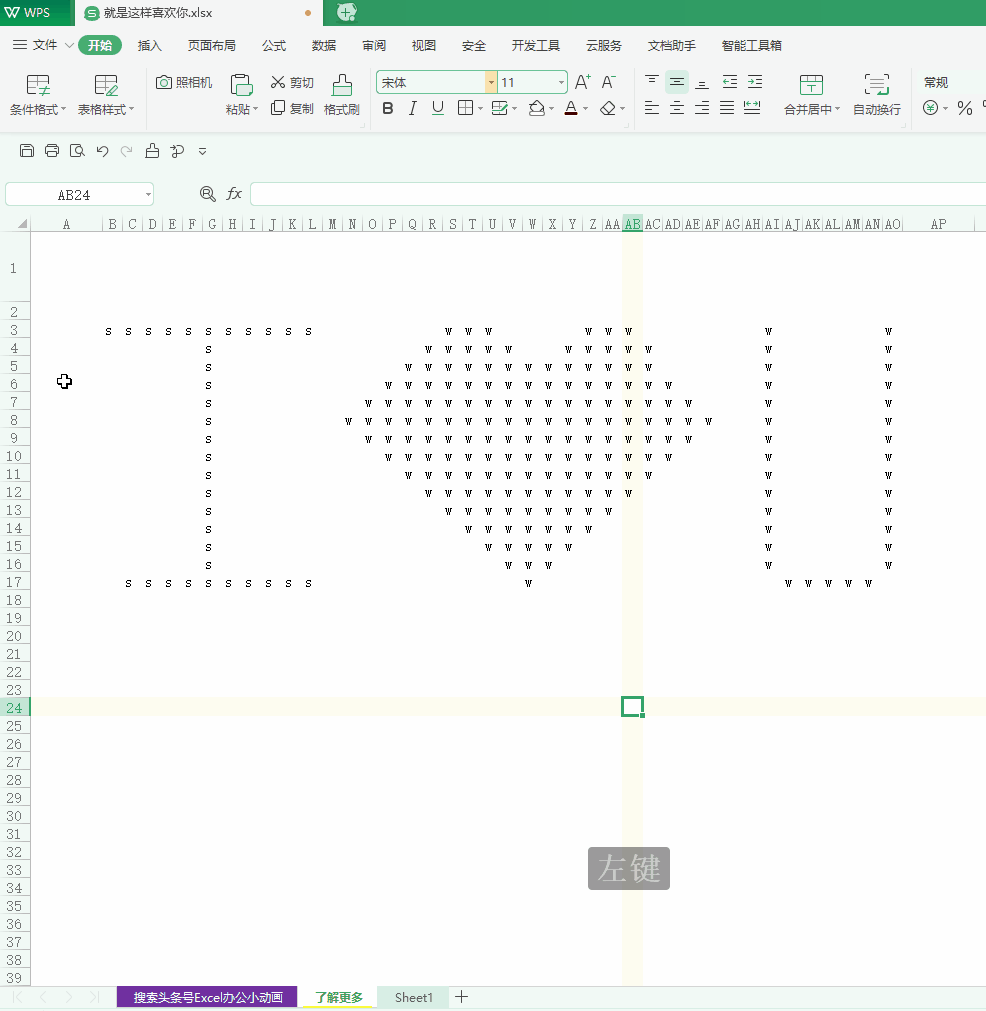Toggle Italic formatting
Screen dimensions: 986x1011
413,108
